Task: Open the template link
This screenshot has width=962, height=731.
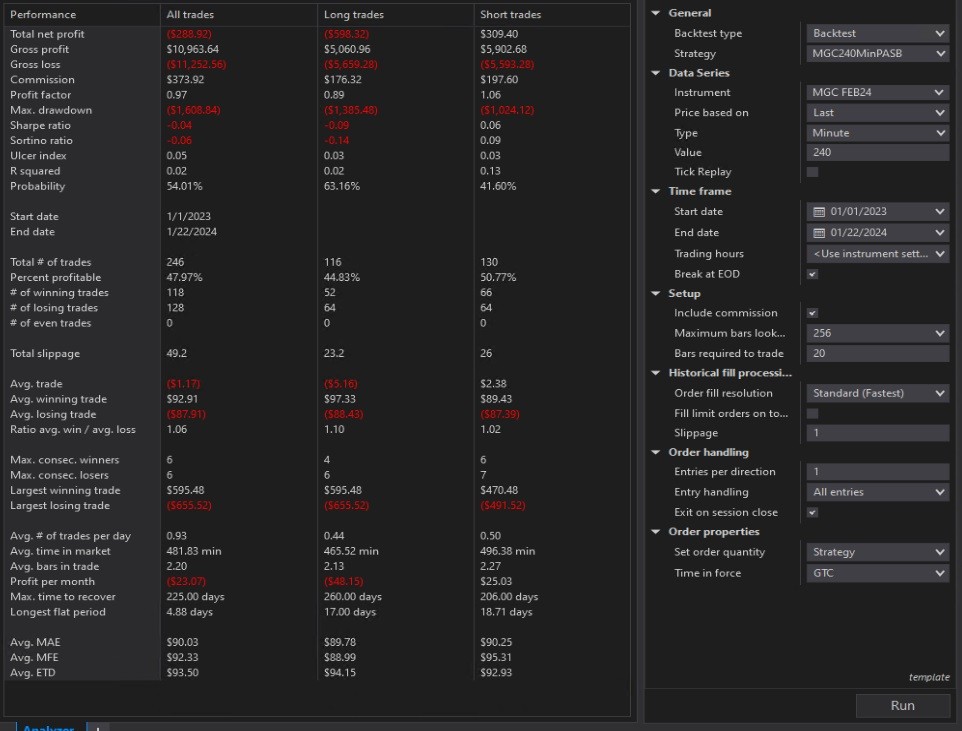Action: coord(928,677)
